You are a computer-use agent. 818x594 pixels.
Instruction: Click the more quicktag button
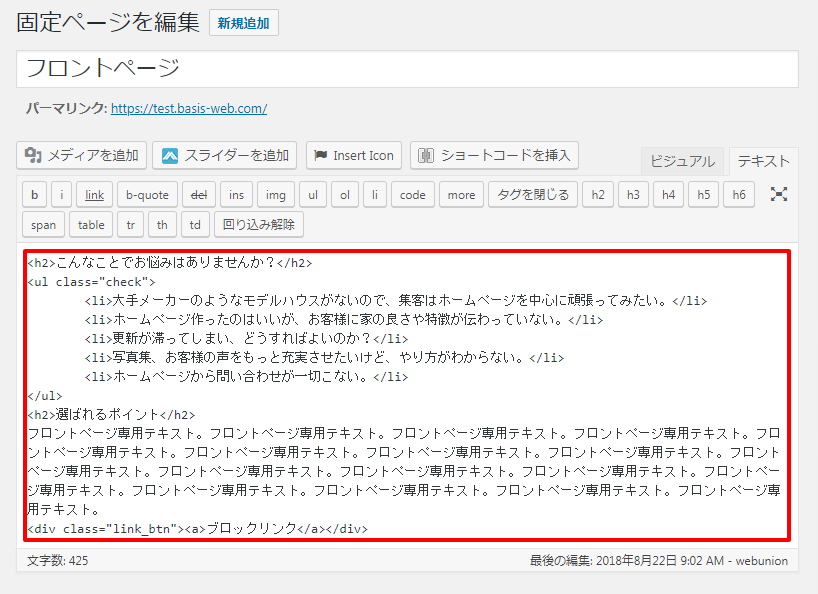click(461, 195)
